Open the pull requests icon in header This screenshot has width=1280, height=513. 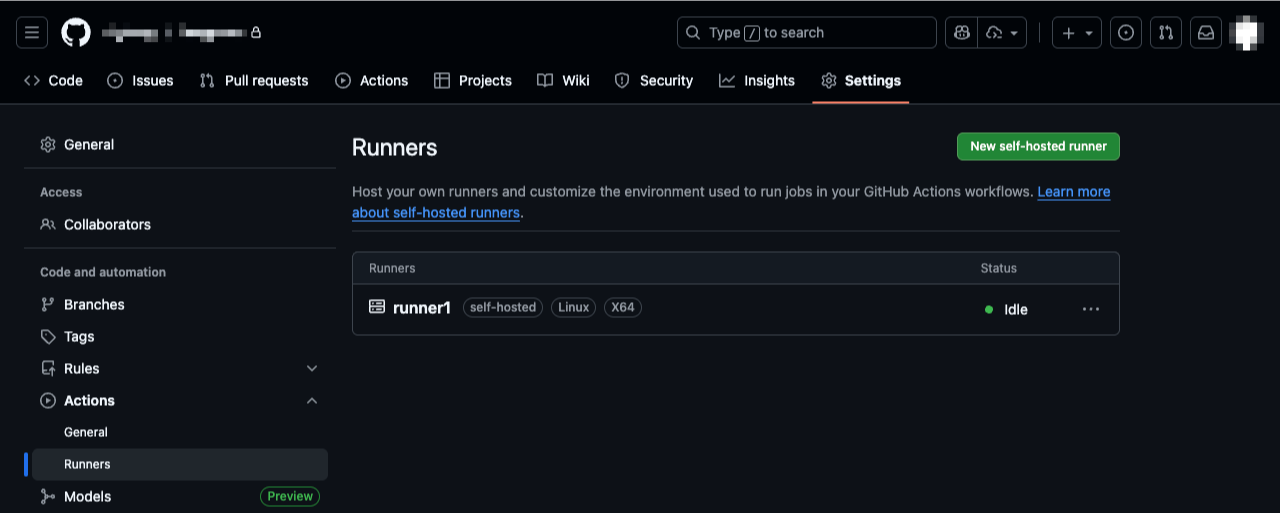1166,33
